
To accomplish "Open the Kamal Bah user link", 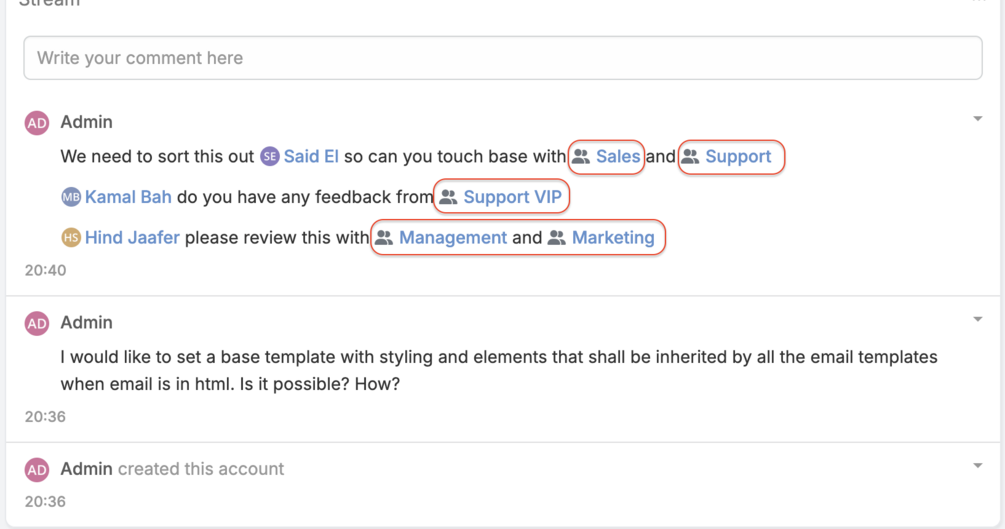I will coord(129,198).
